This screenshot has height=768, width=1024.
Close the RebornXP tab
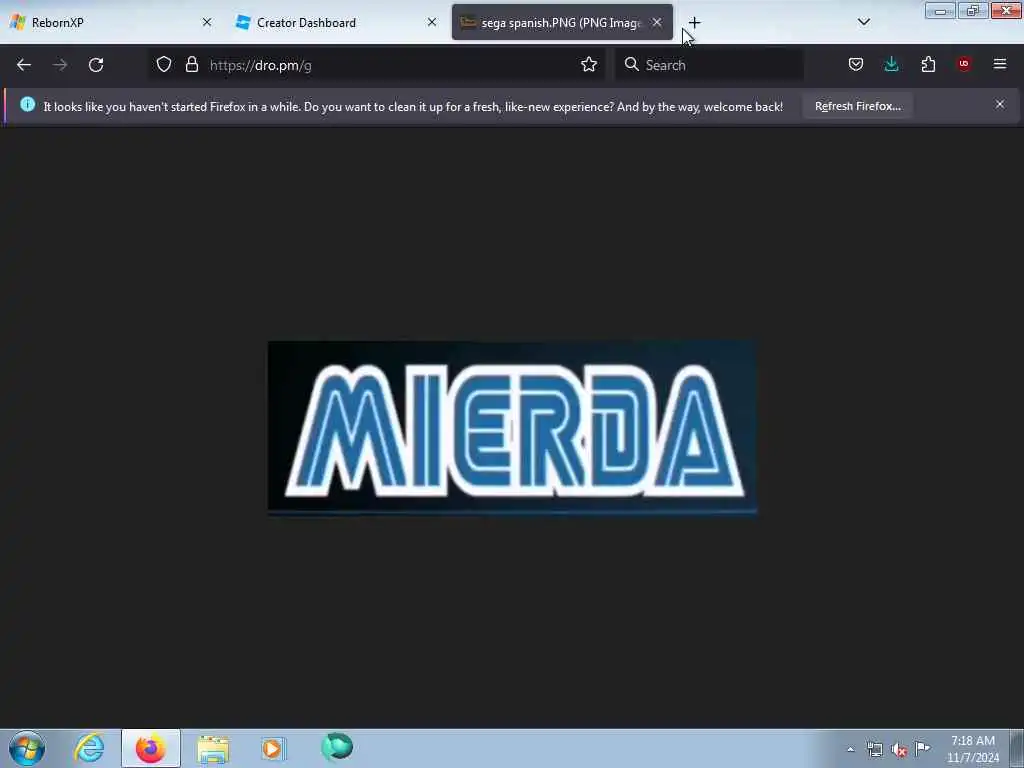pos(207,22)
